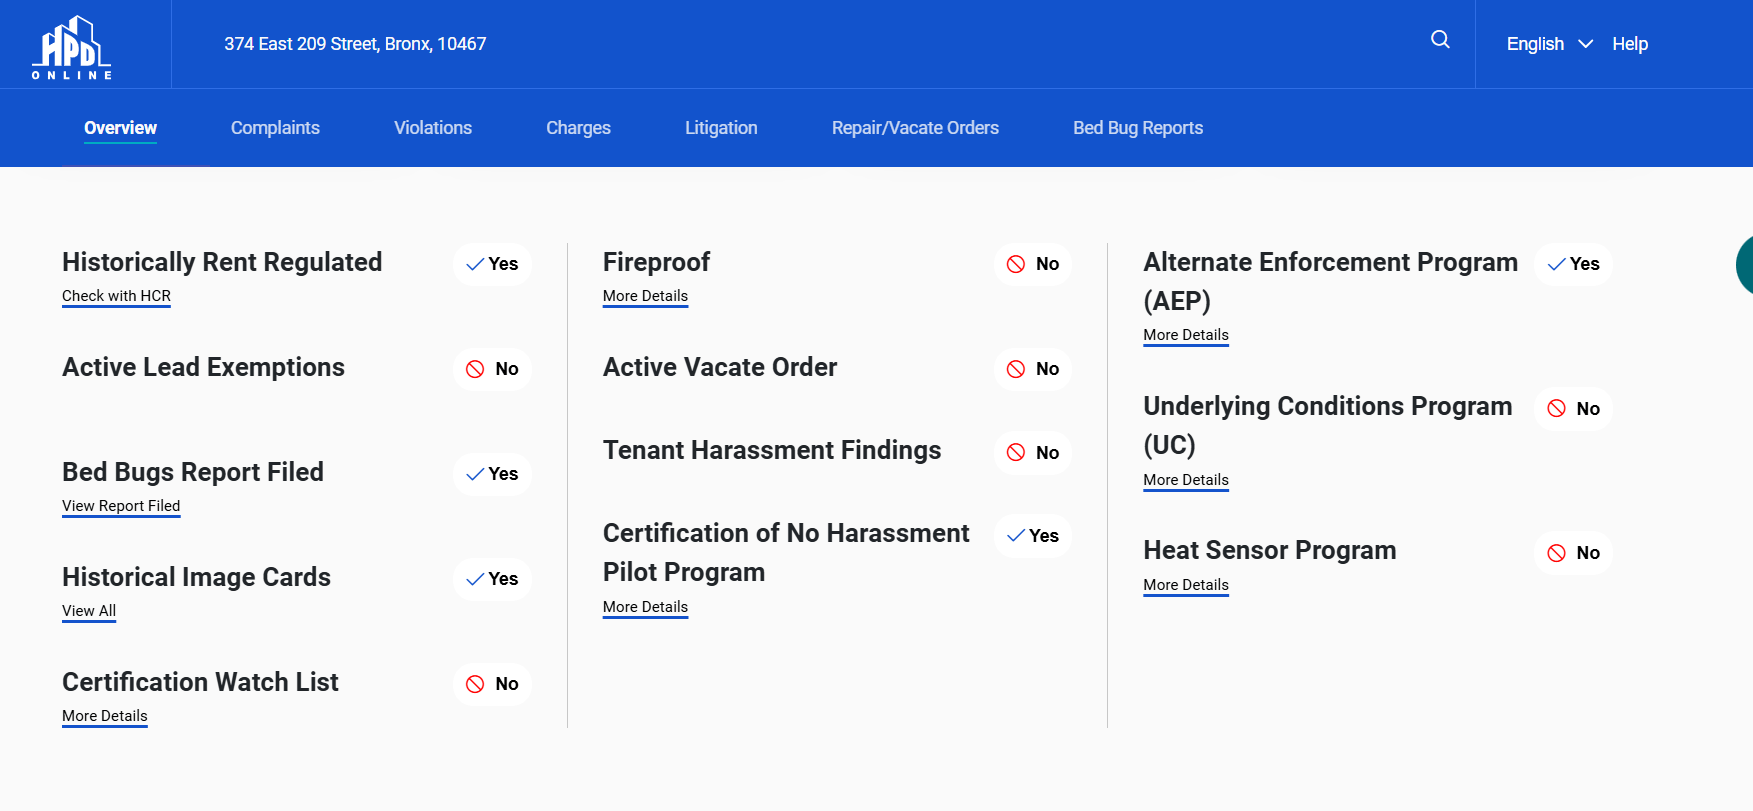The height and width of the screenshot is (811, 1753).
Task: Click the Check with HCR link
Action: click(x=116, y=296)
